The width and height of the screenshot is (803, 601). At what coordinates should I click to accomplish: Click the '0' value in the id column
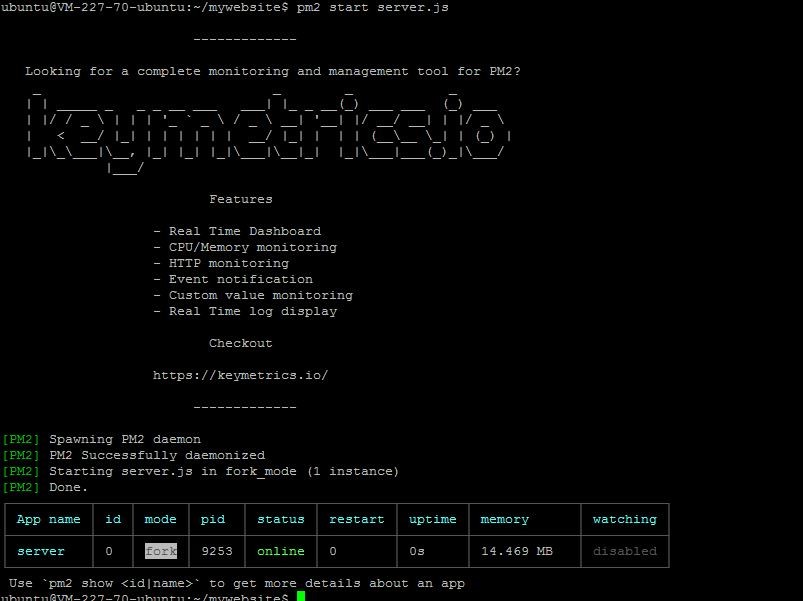point(109,551)
